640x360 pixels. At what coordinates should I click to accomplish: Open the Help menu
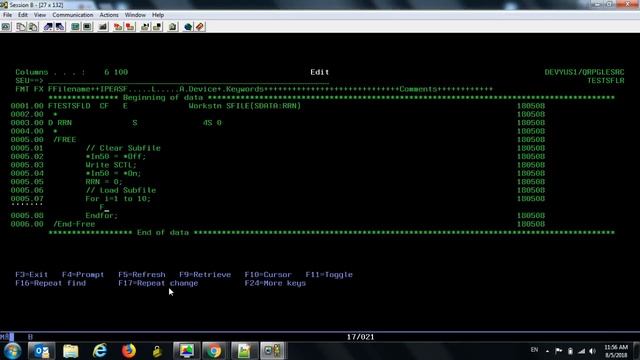pos(158,15)
